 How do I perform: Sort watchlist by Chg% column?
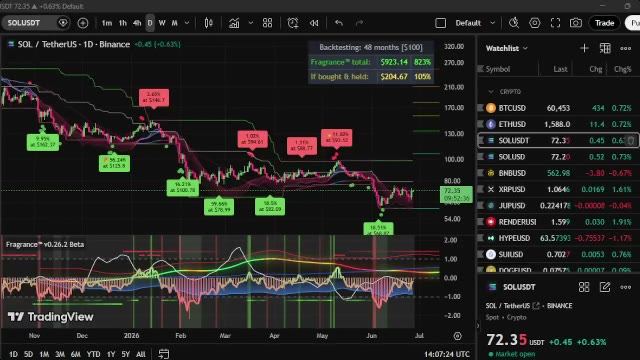pos(623,69)
